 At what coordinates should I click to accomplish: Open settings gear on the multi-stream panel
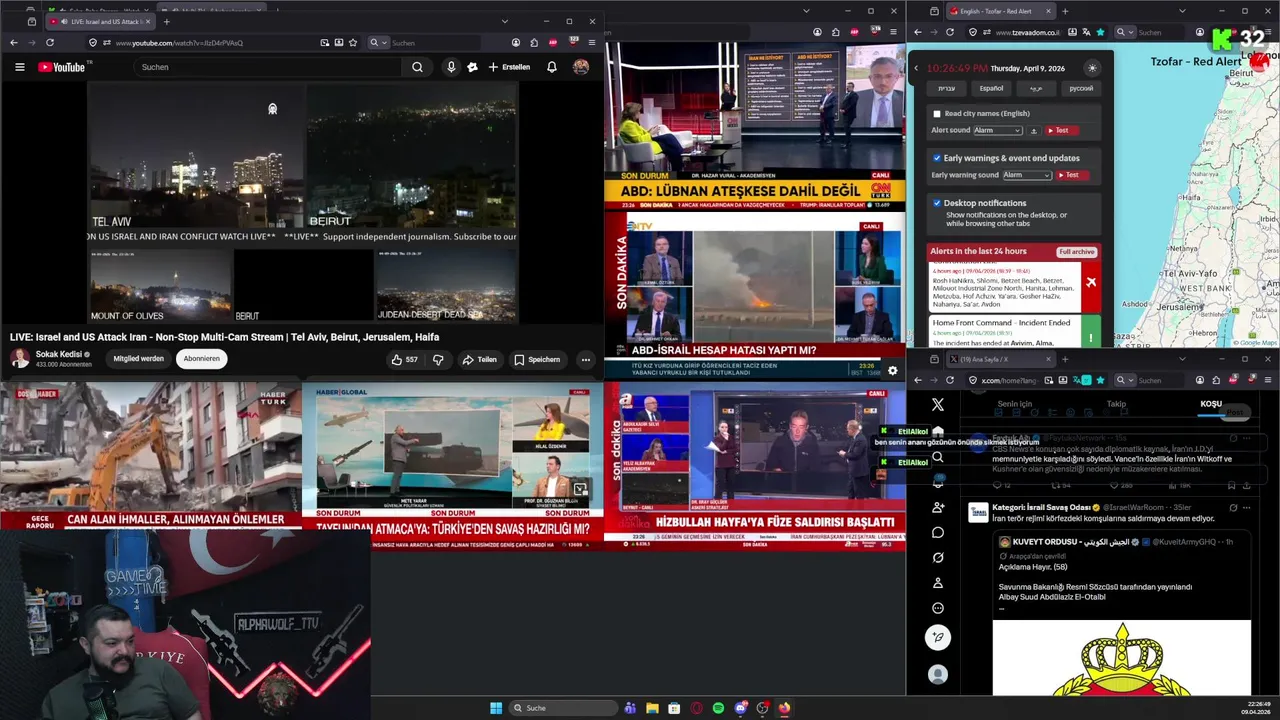tap(892, 370)
